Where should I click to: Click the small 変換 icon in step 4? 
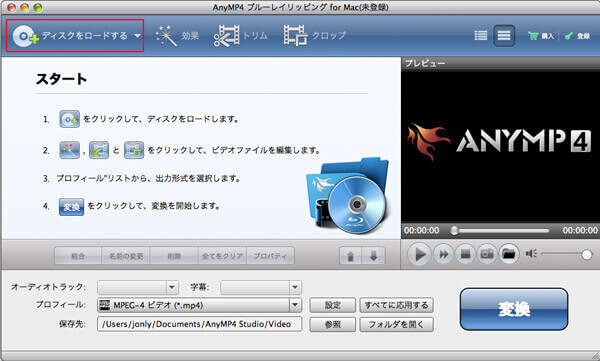[x=71, y=207]
